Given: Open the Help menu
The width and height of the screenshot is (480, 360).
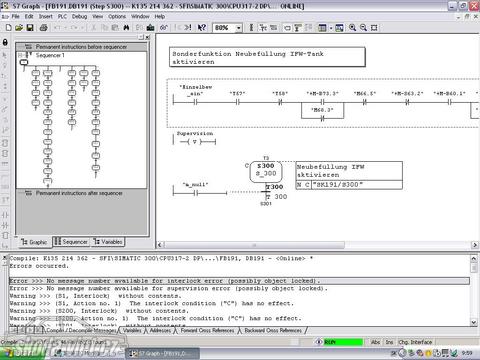Looking at the screenshot, I should tap(160, 16).
